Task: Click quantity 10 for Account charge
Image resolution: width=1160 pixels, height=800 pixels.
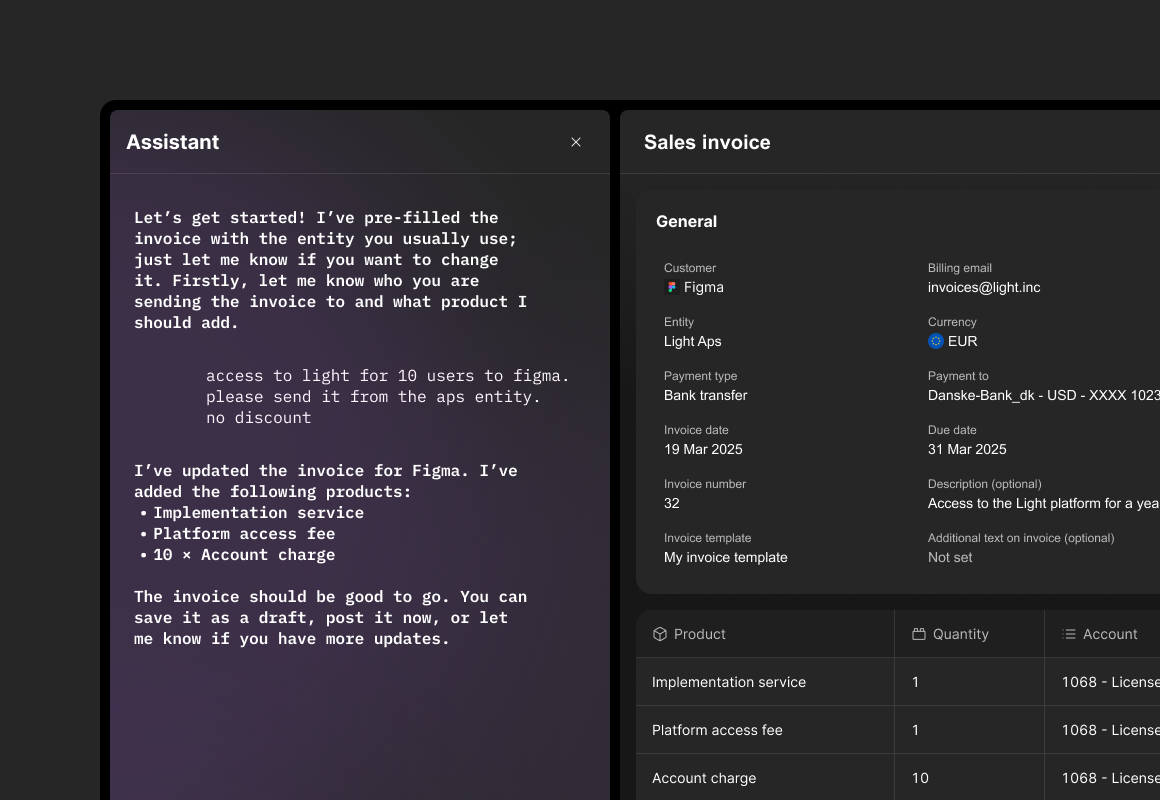Action: coord(920,778)
